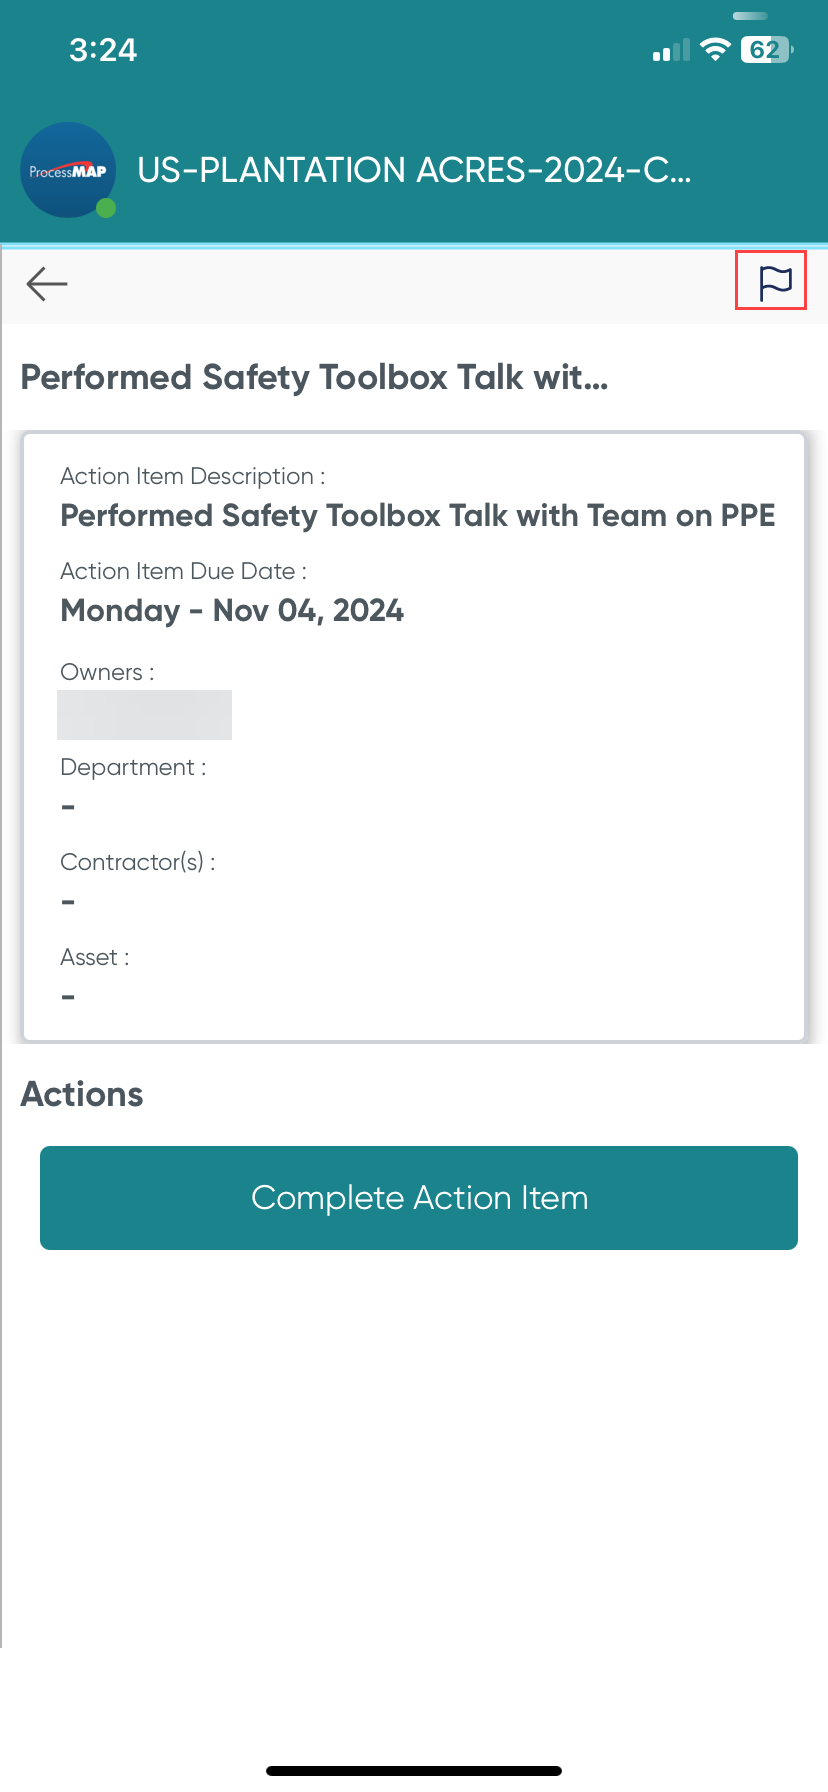Expand the truncated title US-PLANTATION ACRES-2024-C...
The height and width of the screenshot is (1792, 828).
[x=416, y=170]
